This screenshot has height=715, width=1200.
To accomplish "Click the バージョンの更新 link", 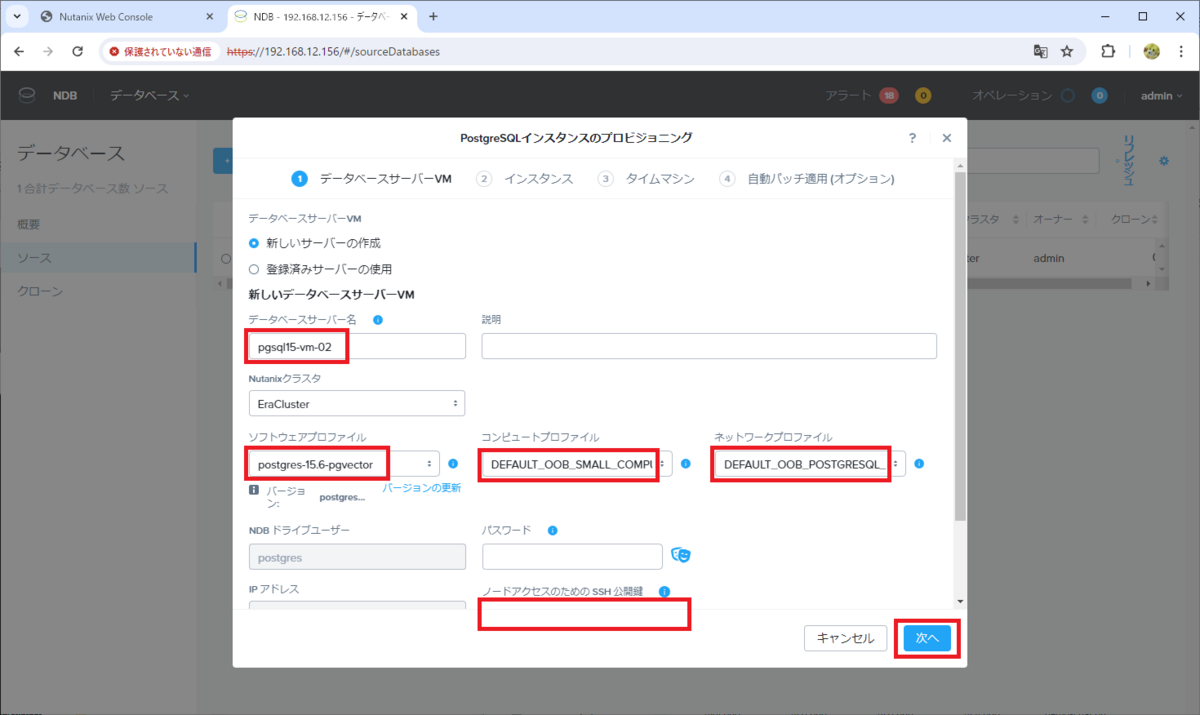I will (422, 488).
